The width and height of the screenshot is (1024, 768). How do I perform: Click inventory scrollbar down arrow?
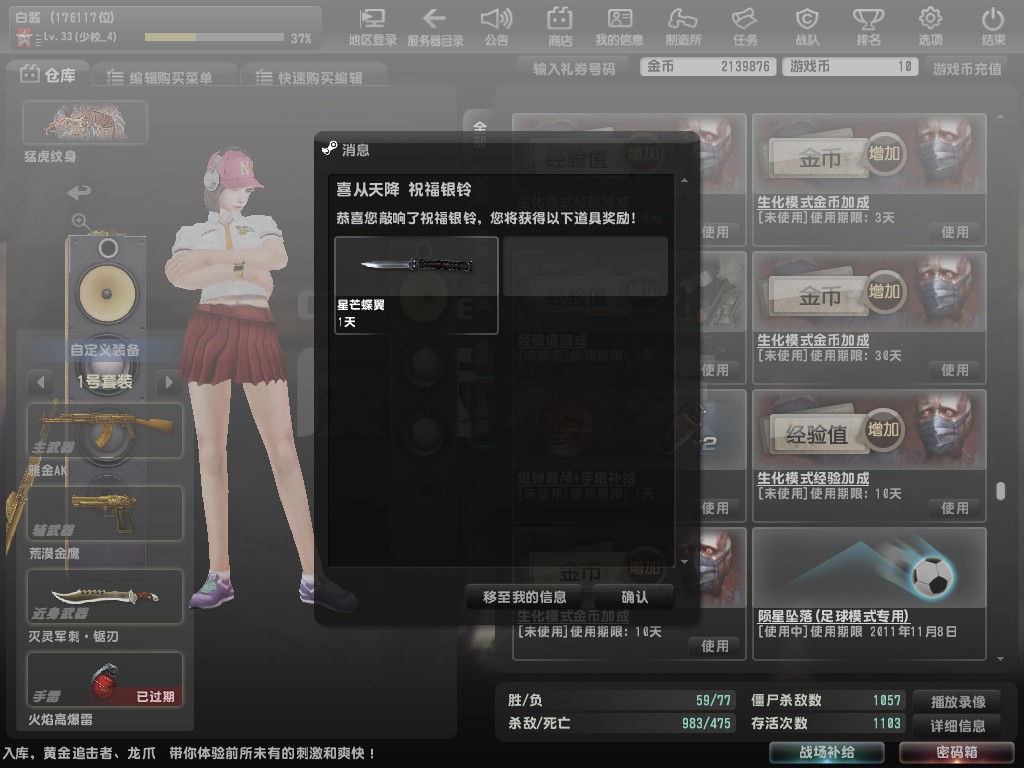point(1000,659)
